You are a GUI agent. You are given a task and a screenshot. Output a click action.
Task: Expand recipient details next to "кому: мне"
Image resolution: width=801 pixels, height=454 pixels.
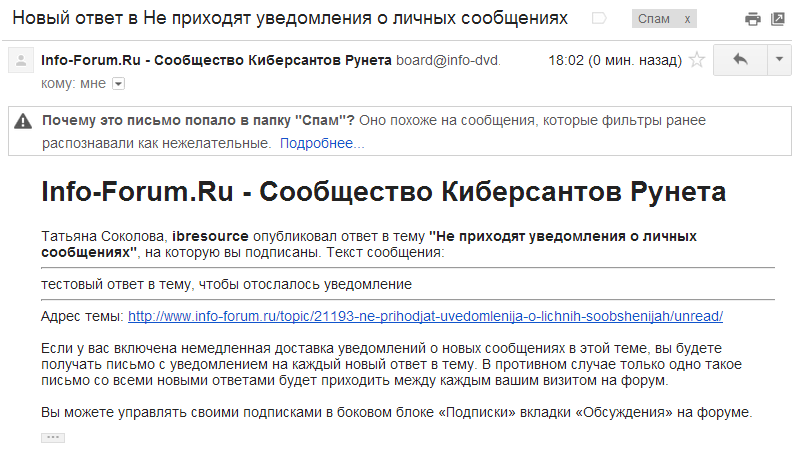point(119,83)
